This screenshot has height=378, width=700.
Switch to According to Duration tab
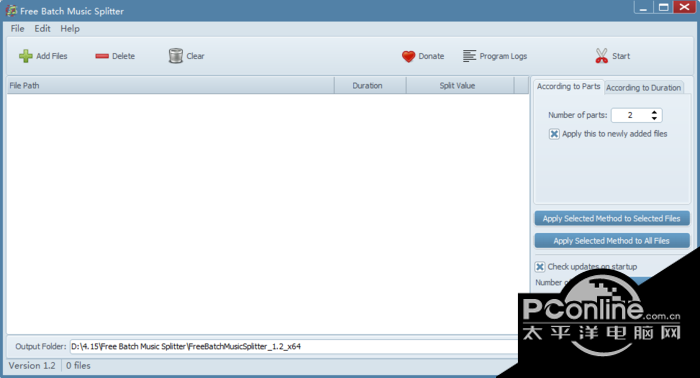click(x=643, y=87)
